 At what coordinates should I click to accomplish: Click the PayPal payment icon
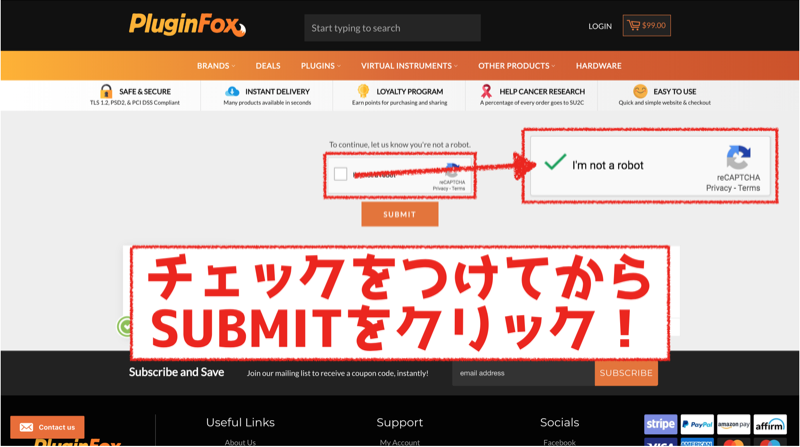pyautogui.click(x=697, y=424)
